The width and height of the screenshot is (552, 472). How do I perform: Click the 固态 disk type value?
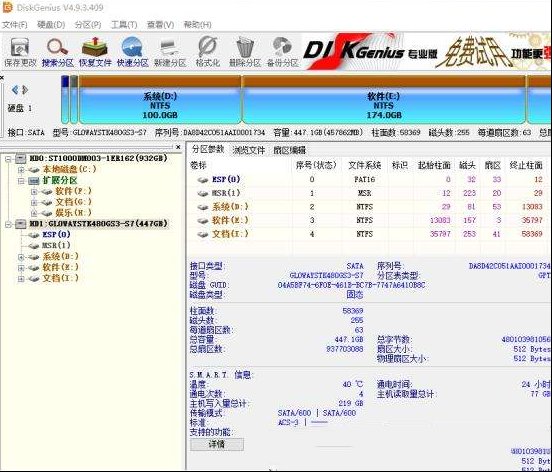click(x=355, y=295)
